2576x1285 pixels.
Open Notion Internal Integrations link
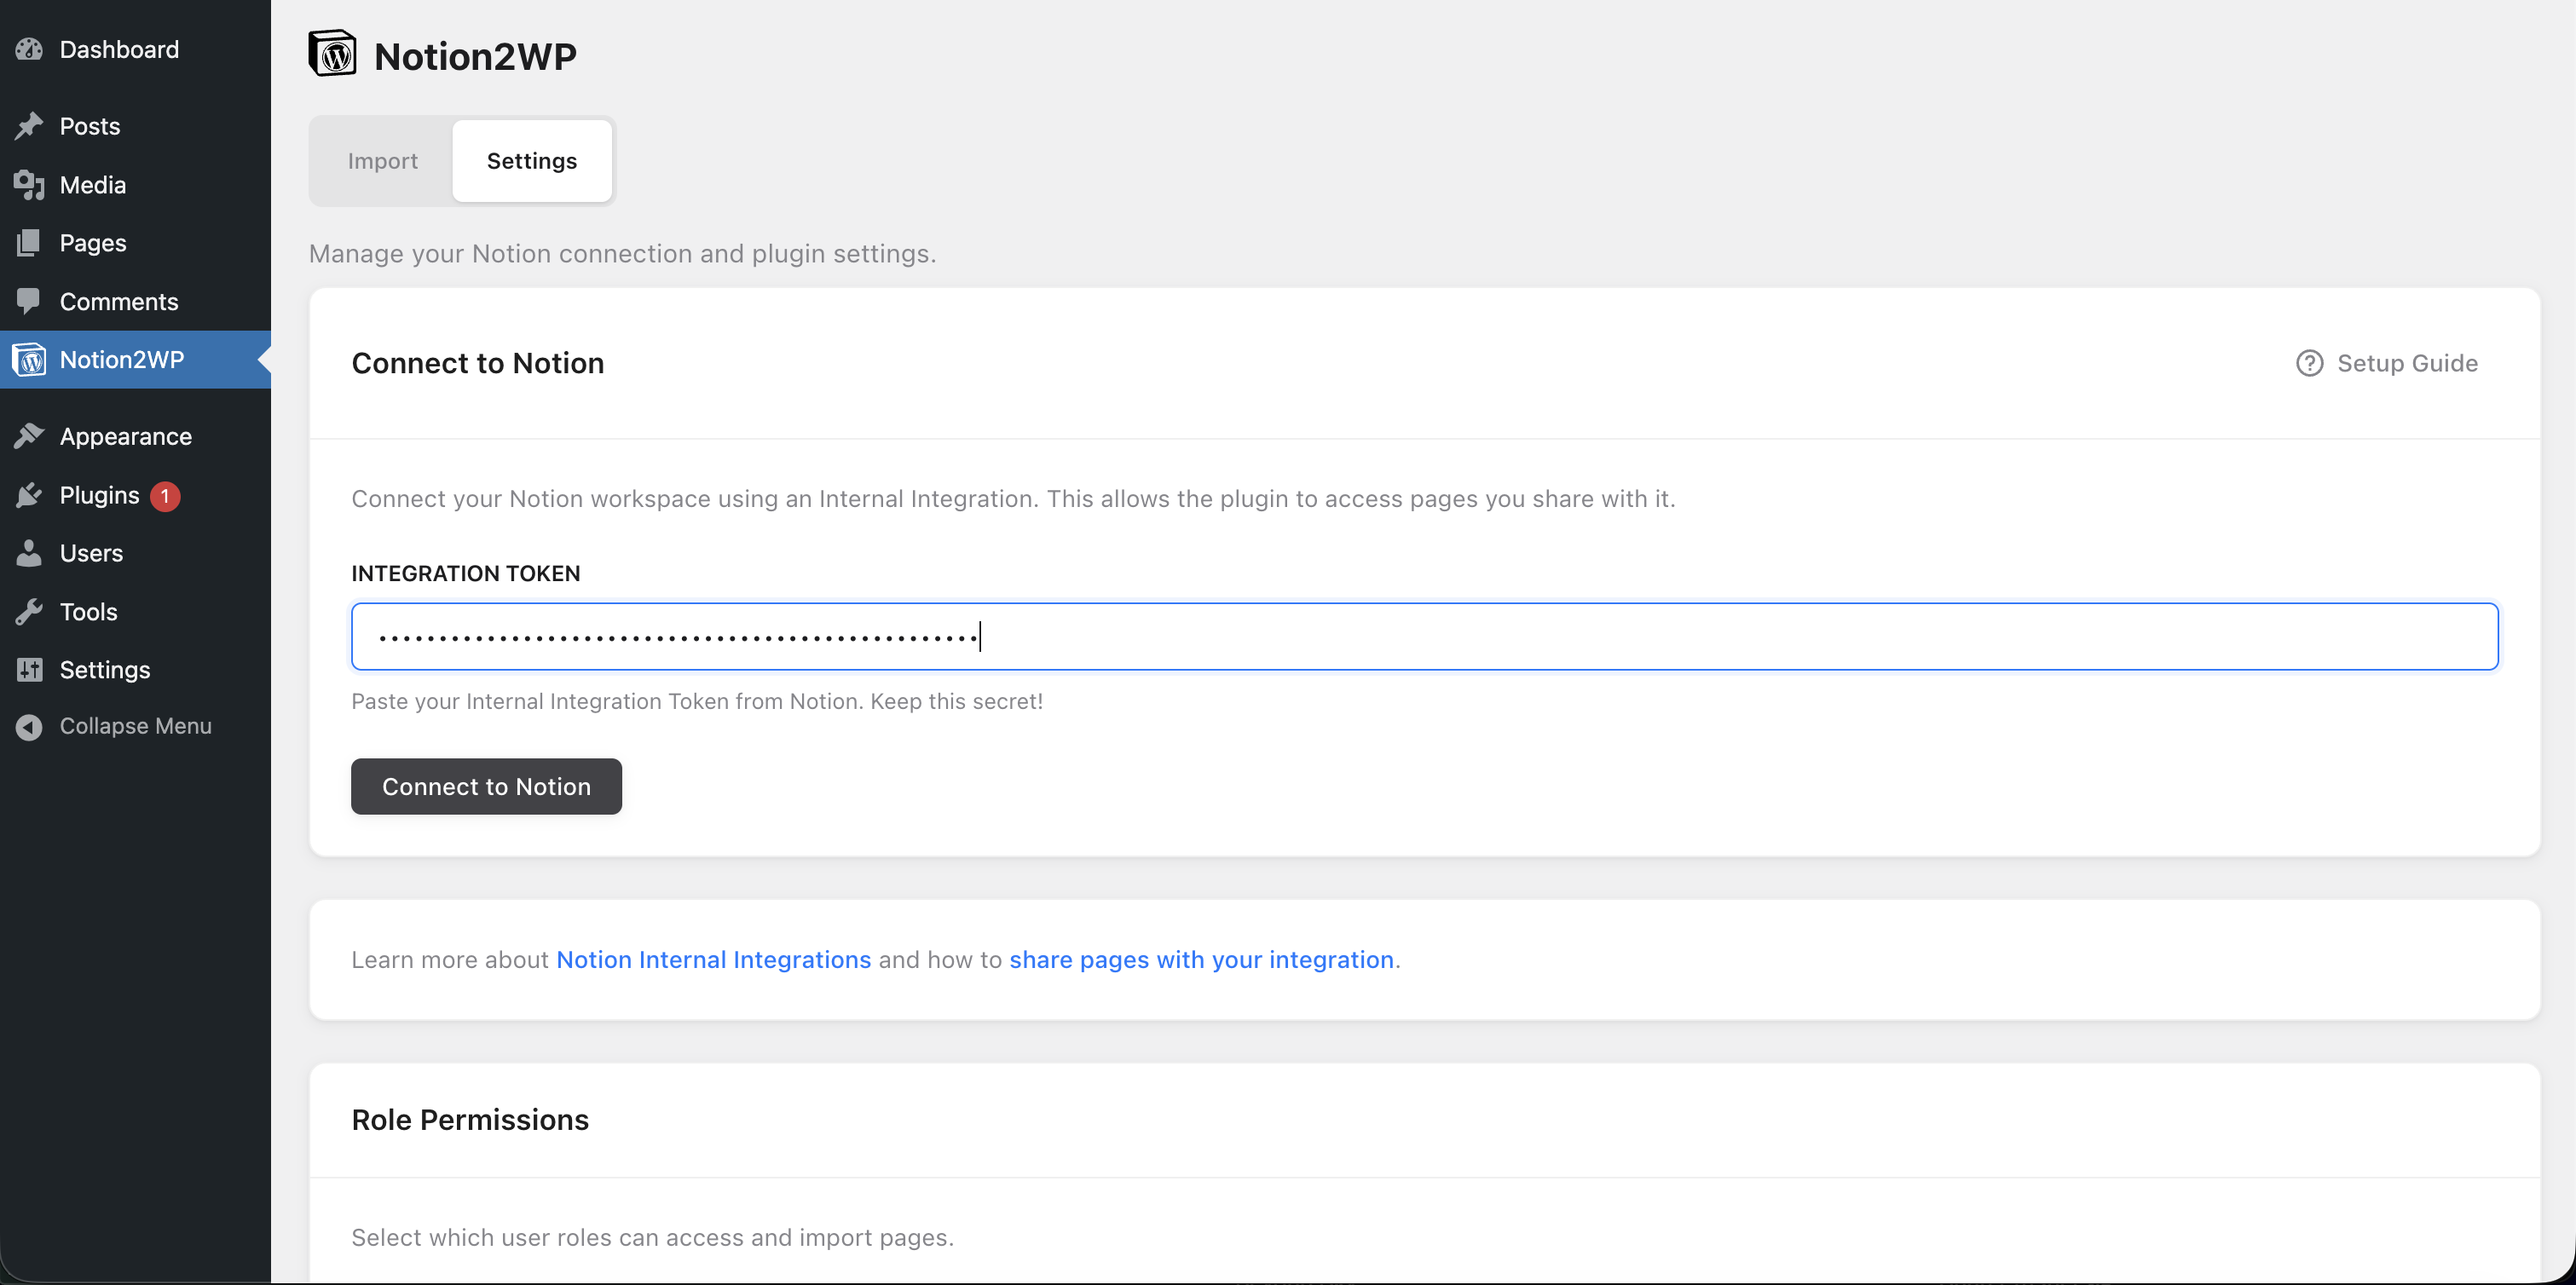(x=713, y=959)
